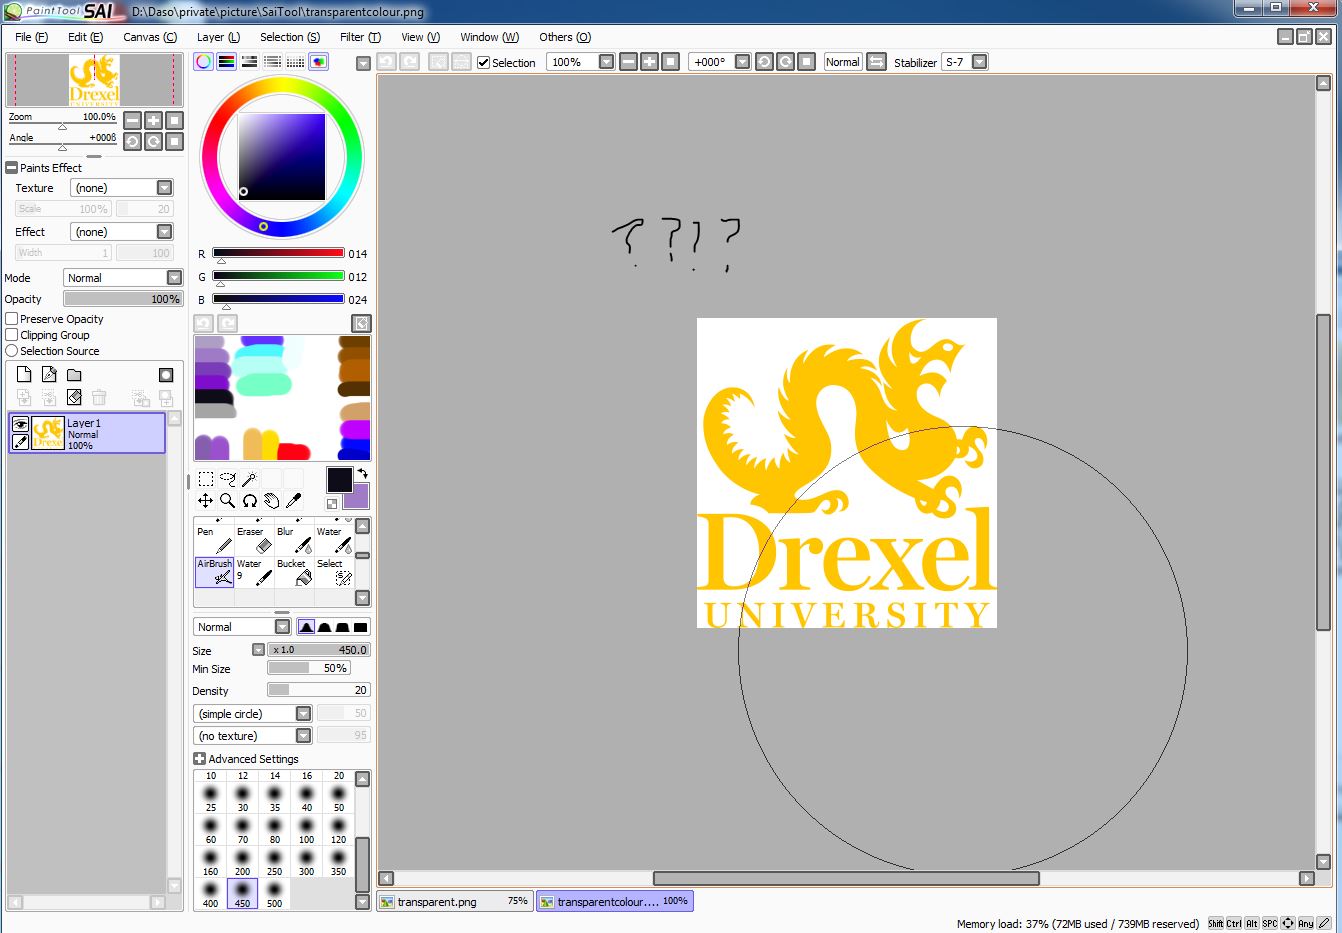
Task: Select the Move tool
Action: pos(205,501)
